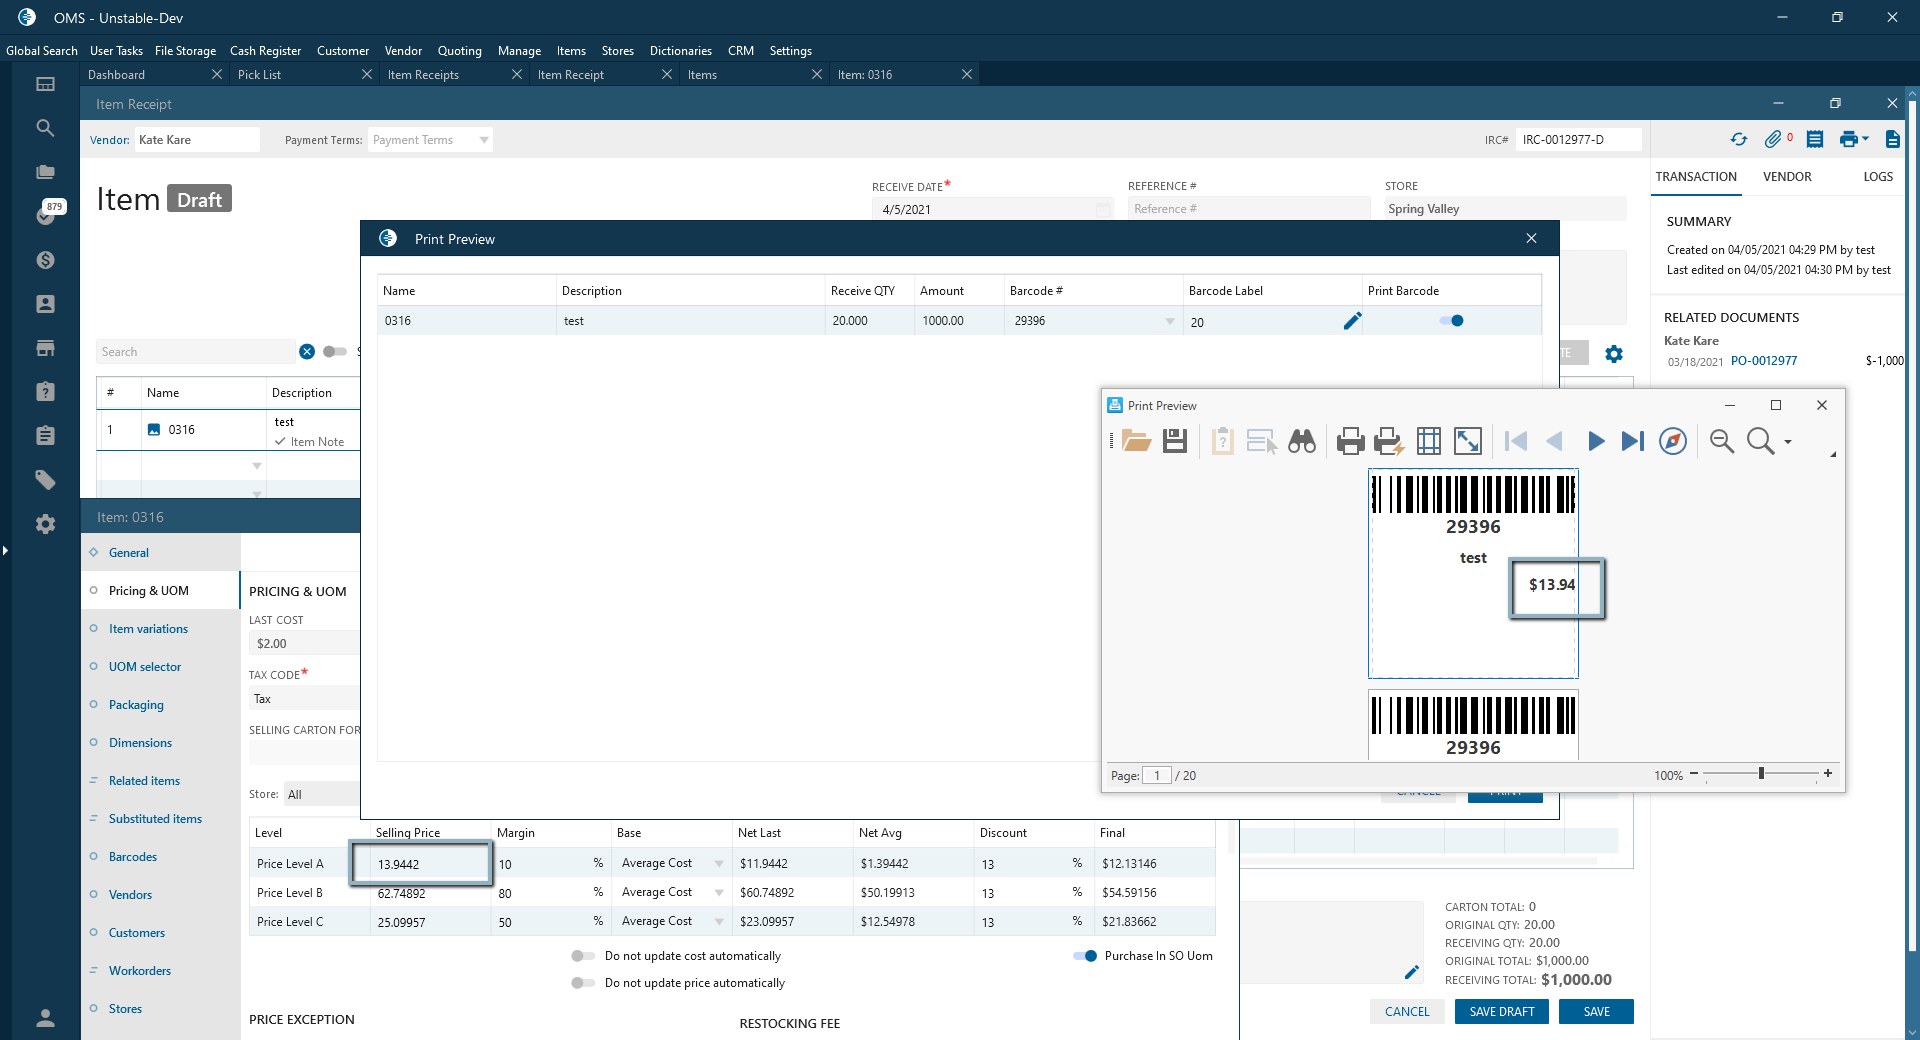
Task: Click the Save floppy disk icon in preview
Action: (1175, 441)
